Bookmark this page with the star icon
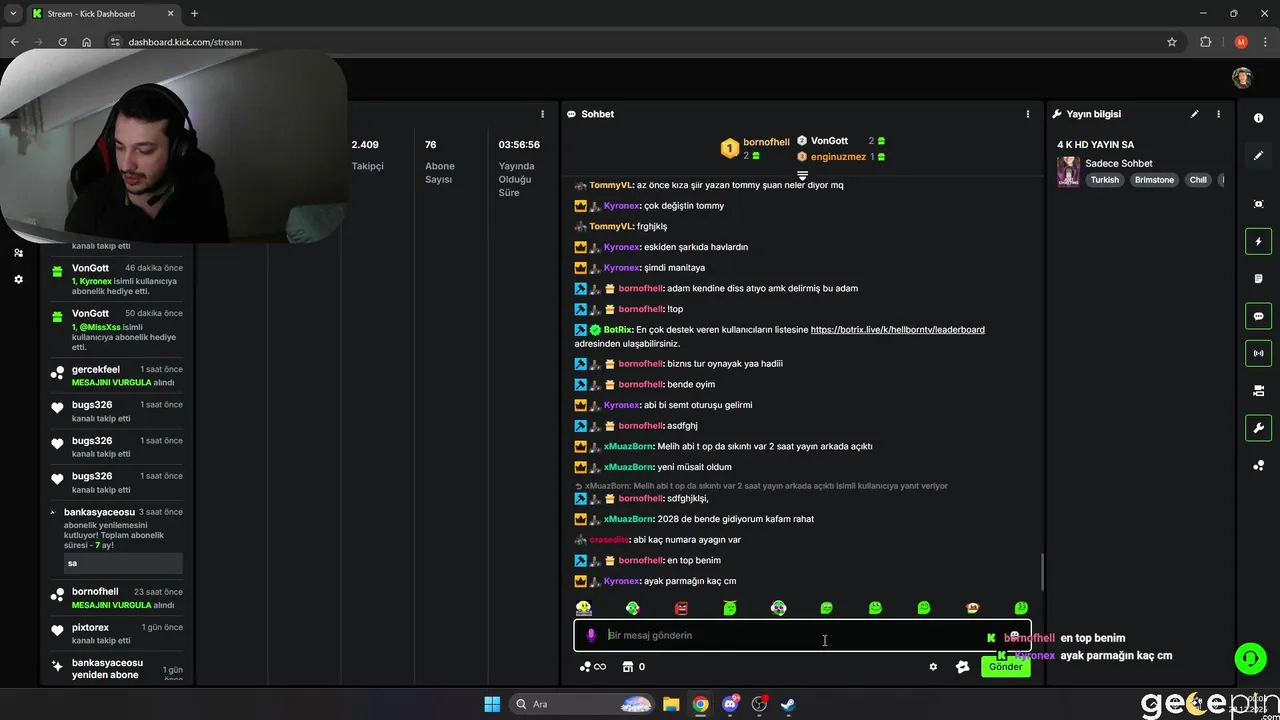Screen dimensions: 1280x720 1172,42
